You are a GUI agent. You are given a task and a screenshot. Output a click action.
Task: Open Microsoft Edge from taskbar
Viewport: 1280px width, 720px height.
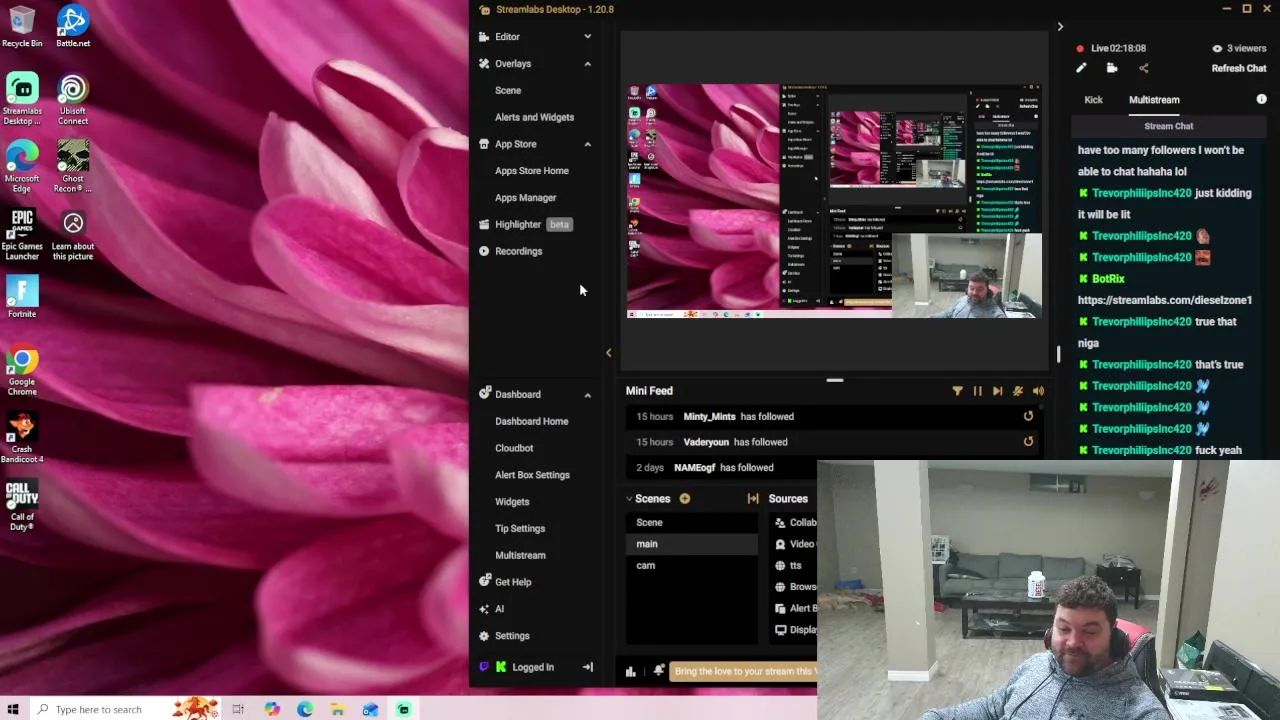(x=304, y=709)
